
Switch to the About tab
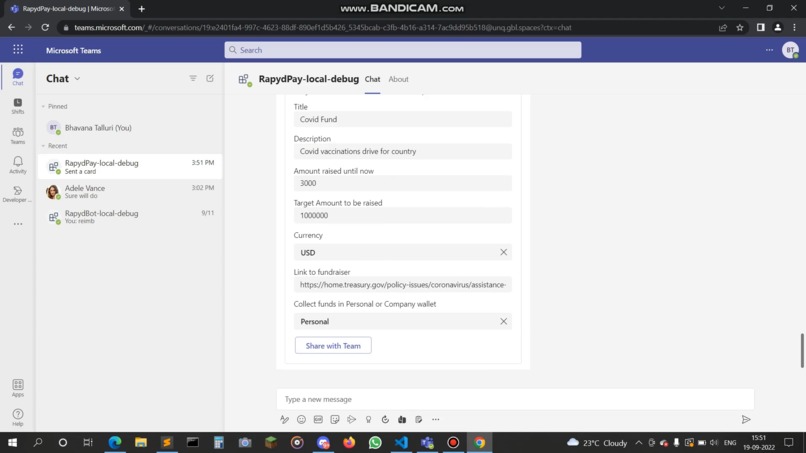point(398,79)
